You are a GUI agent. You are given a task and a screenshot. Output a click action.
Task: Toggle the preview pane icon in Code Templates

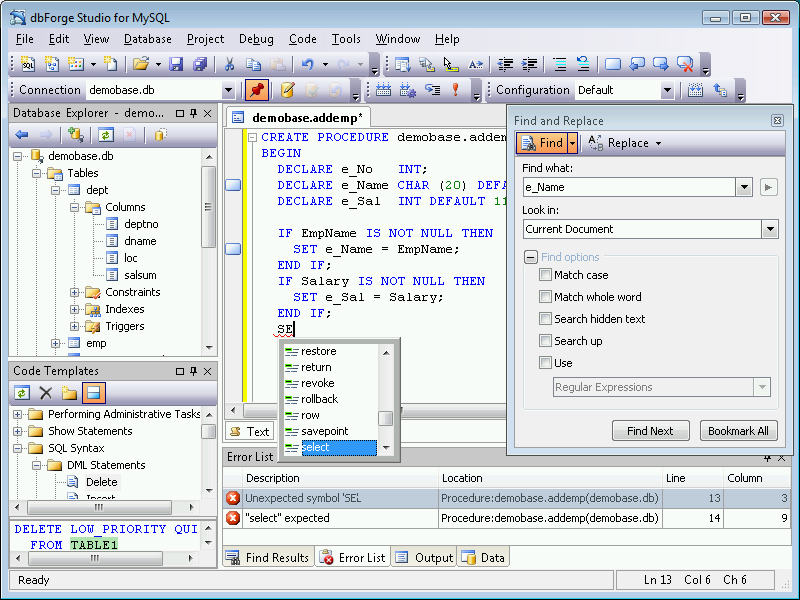(x=93, y=393)
